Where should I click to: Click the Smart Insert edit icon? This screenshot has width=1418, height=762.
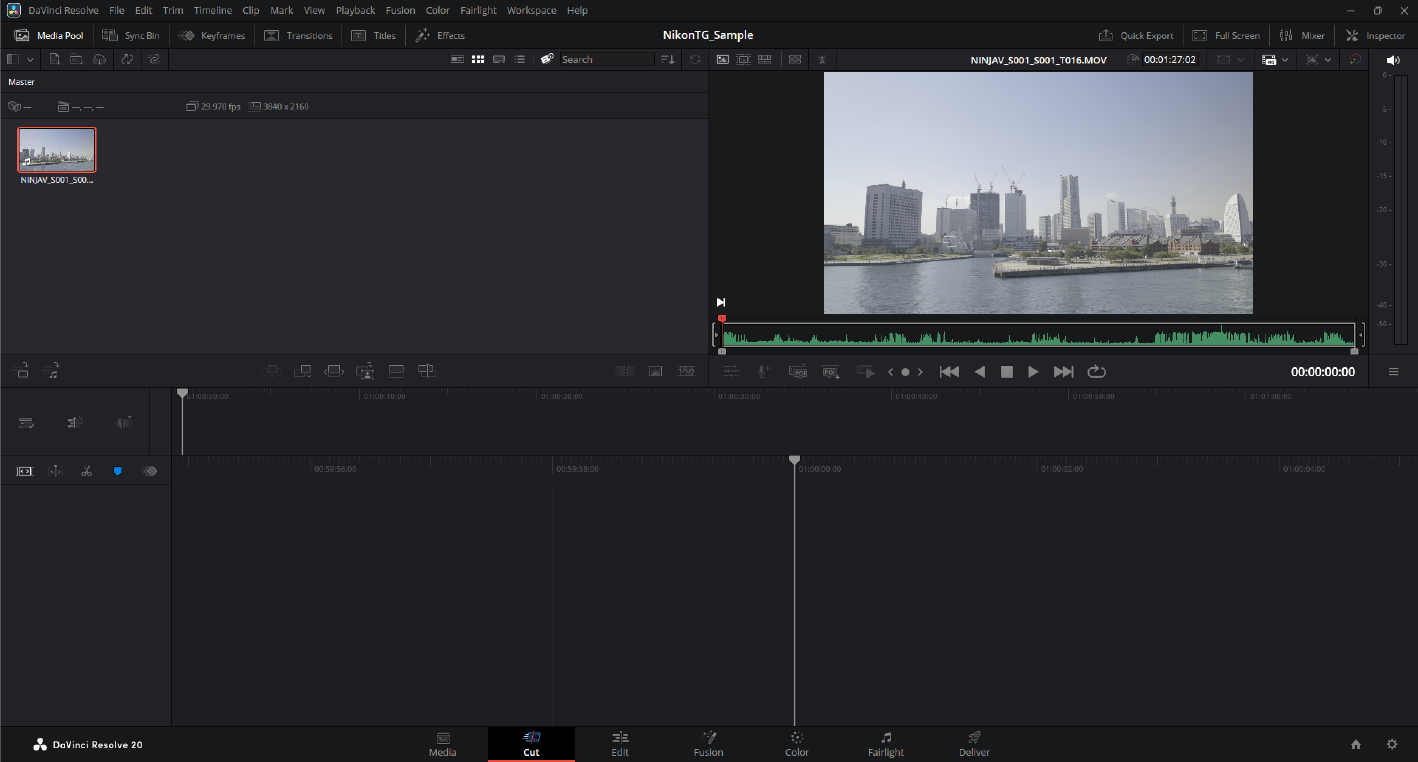click(273, 371)
